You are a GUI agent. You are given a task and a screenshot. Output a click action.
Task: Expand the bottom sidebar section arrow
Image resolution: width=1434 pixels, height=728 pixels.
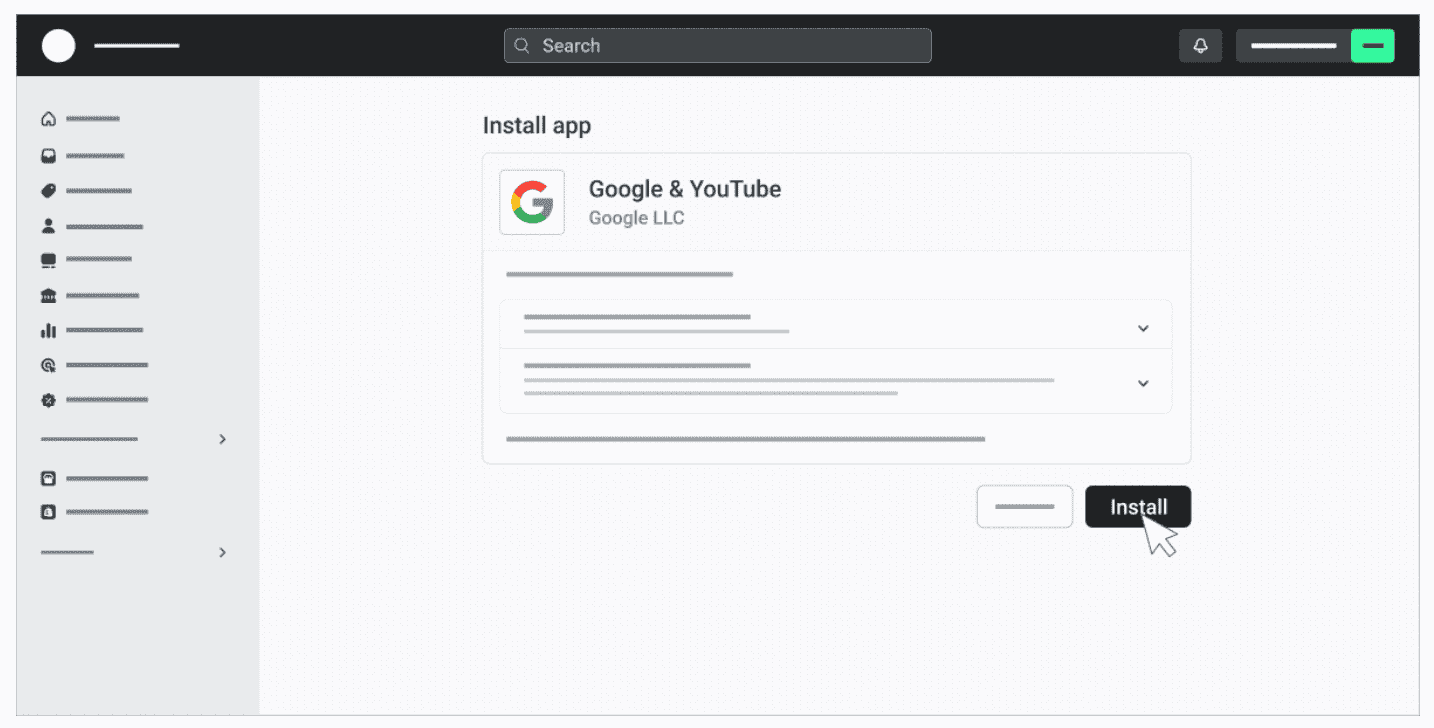click(x=222, y=552)
